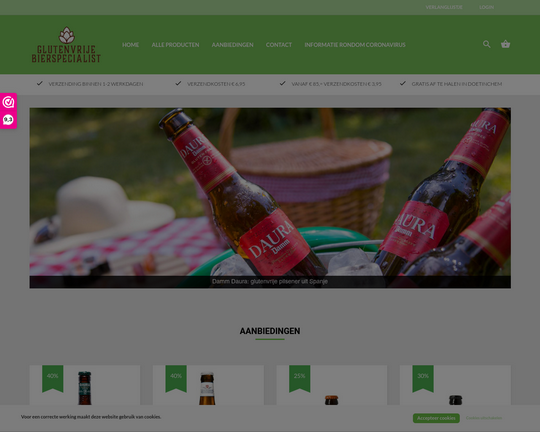Click the Damm Daura banner image
The image size is (540, 432).
point(270,198)
